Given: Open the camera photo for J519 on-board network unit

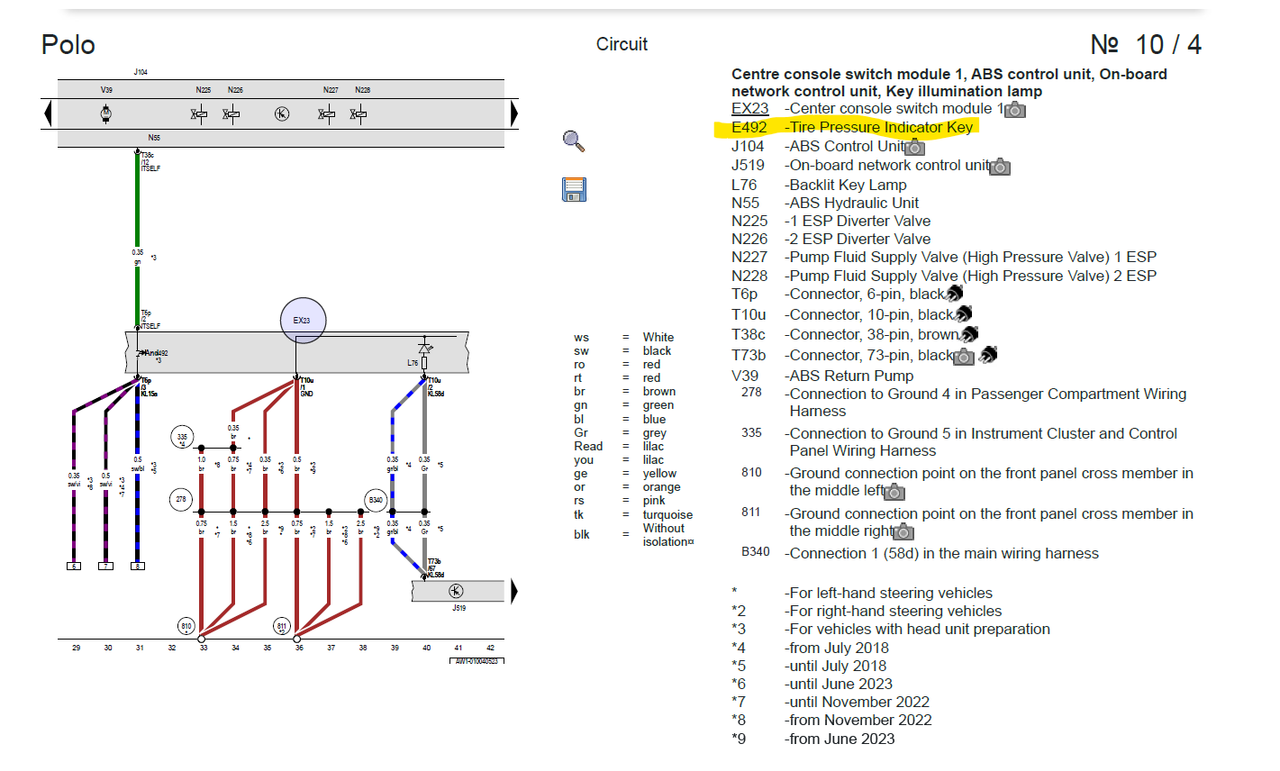Looking at the screenshot, I should (1000, 166).
